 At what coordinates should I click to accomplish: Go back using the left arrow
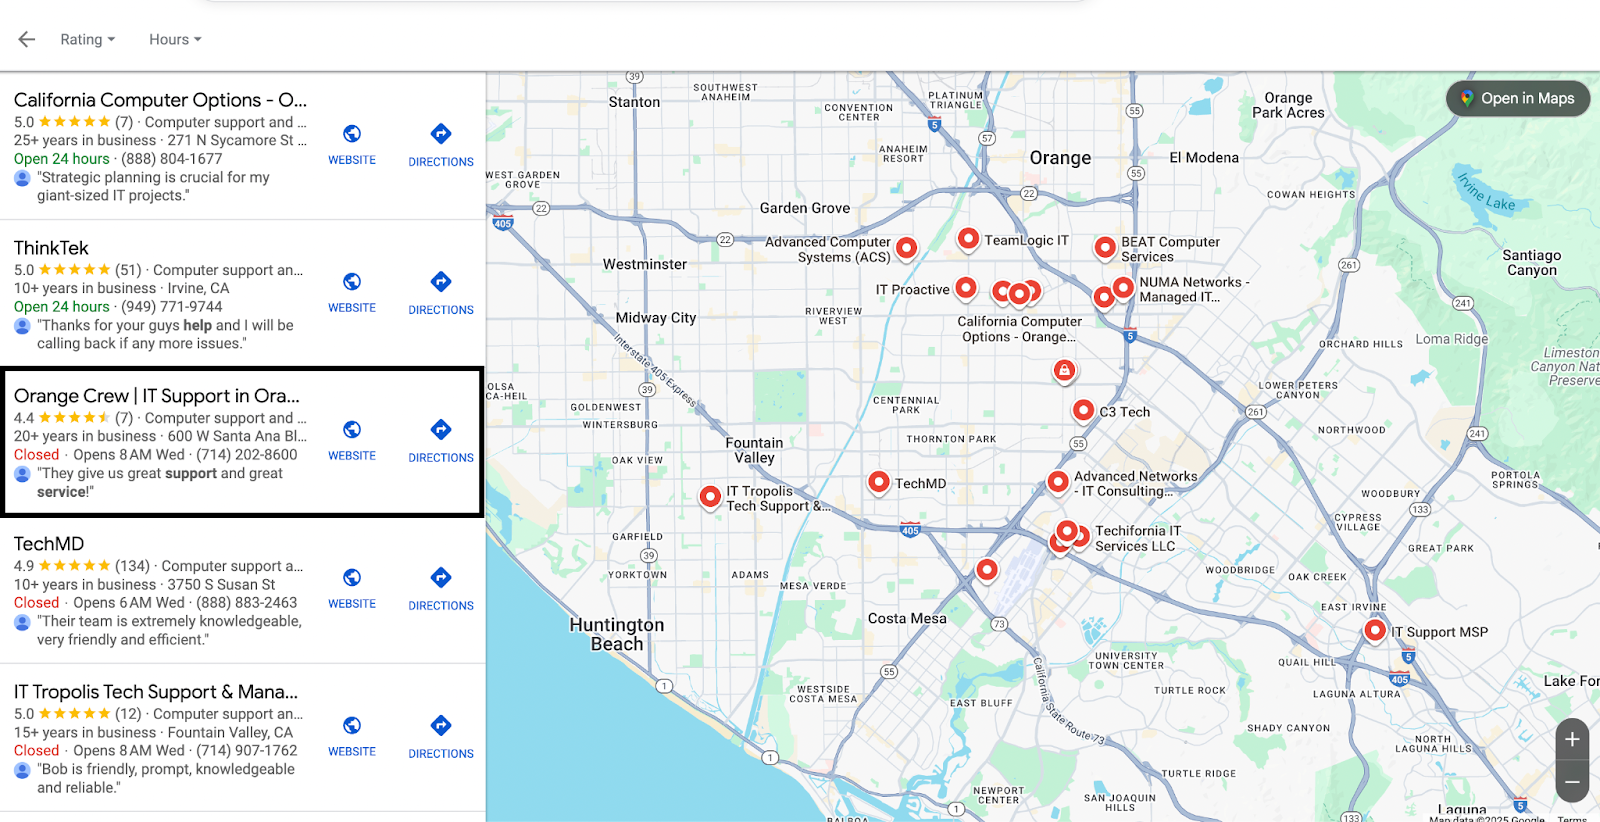[x=27, y=39]
